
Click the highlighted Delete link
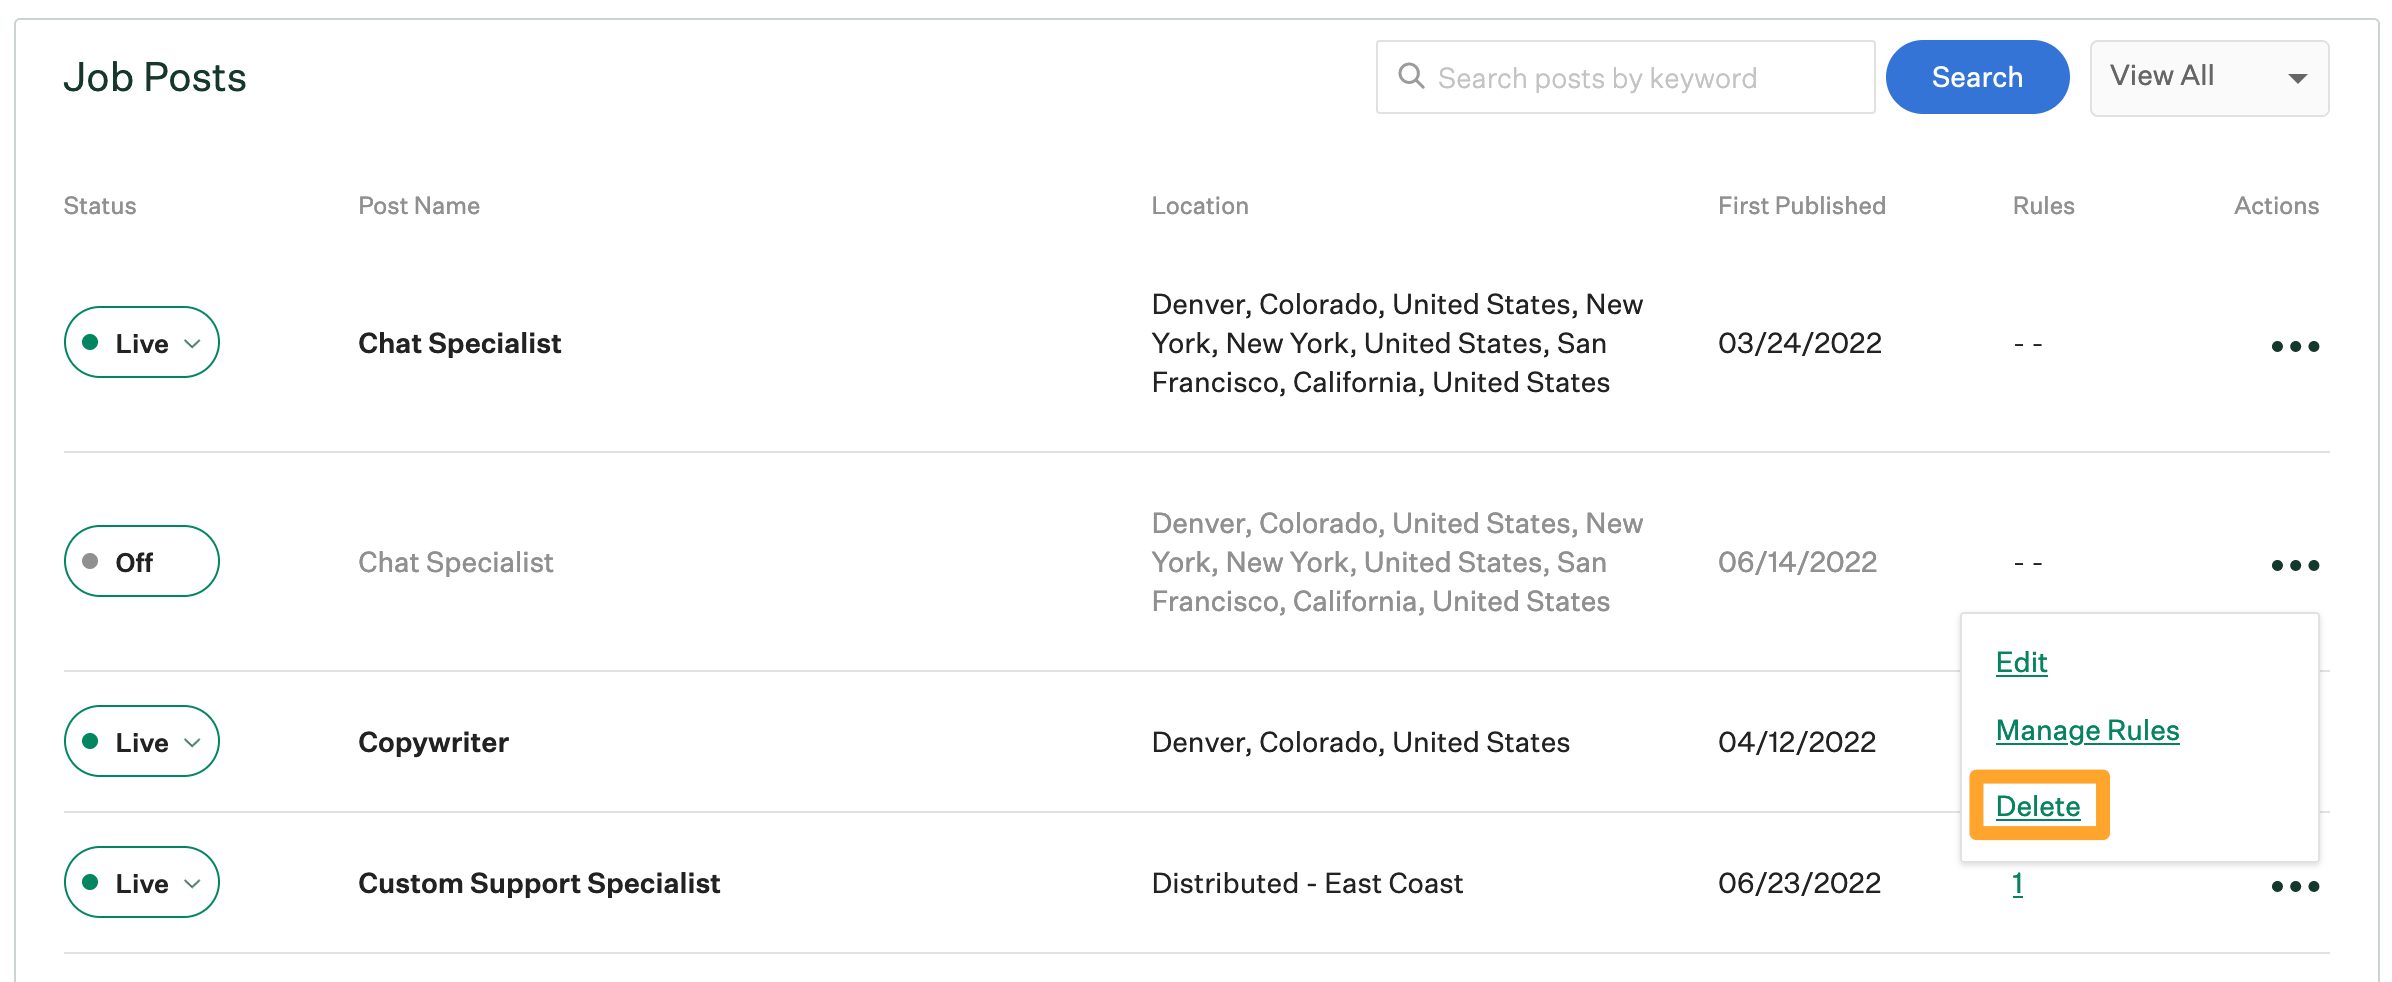tap(2040, 804)
